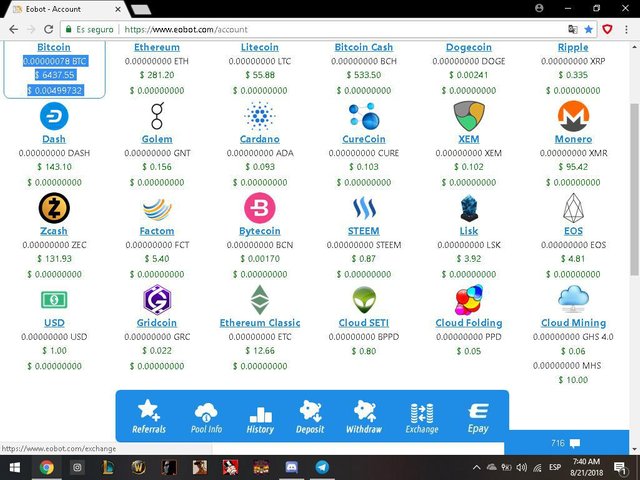The image size is (640, 480).
Task: Open the Referrals page
Action: 149,416
